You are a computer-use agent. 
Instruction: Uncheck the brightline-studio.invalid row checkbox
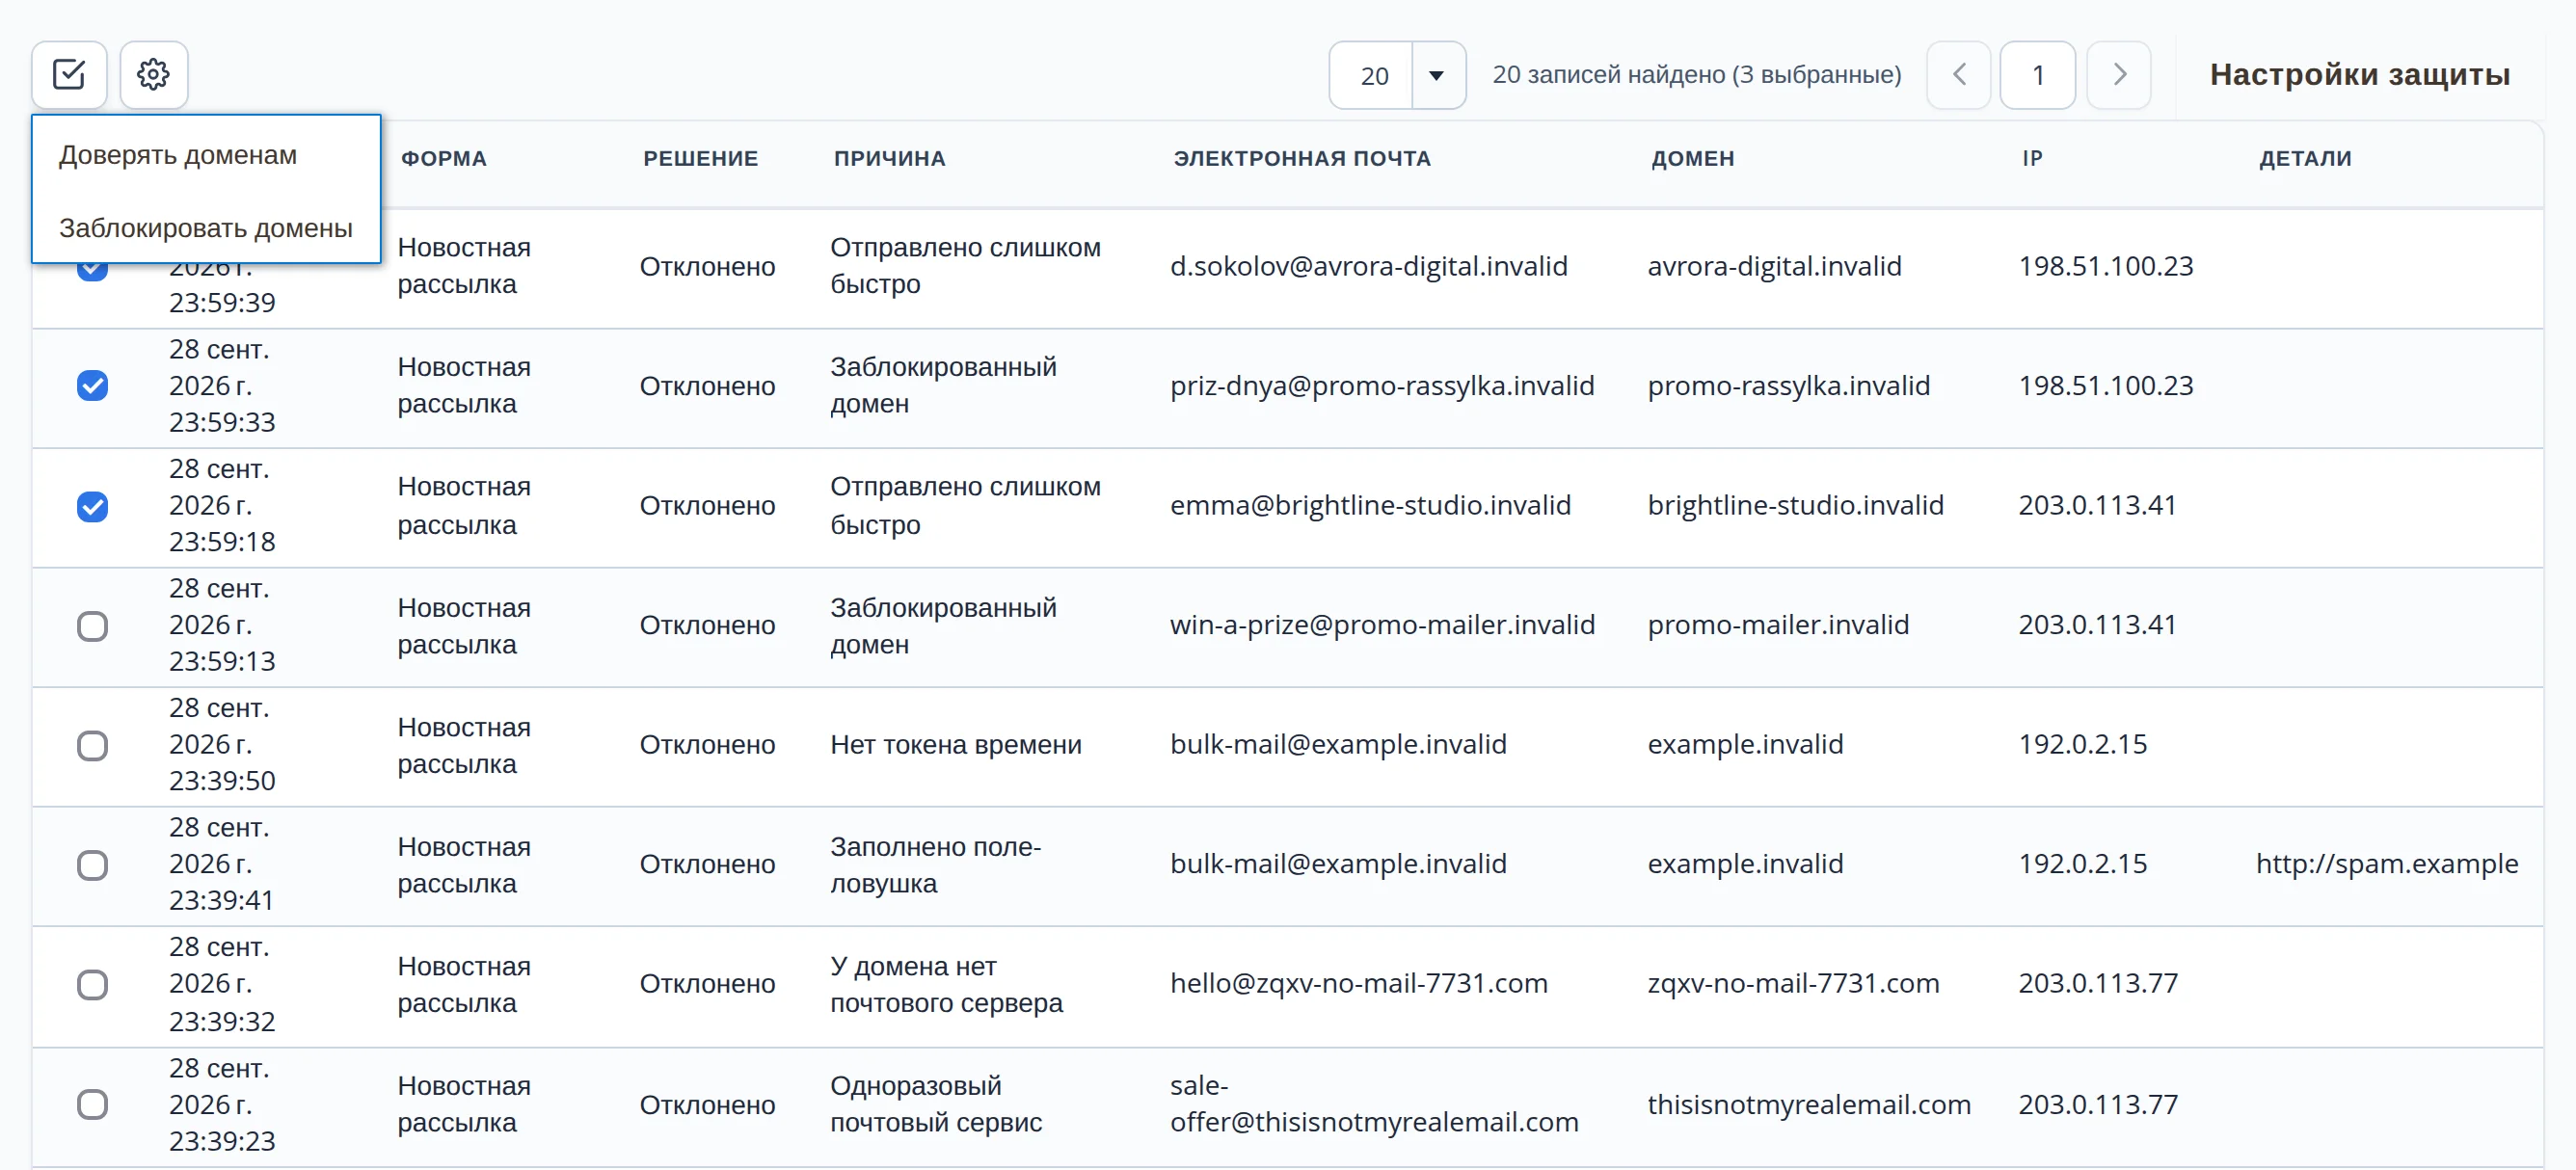[x=92, y=506]
